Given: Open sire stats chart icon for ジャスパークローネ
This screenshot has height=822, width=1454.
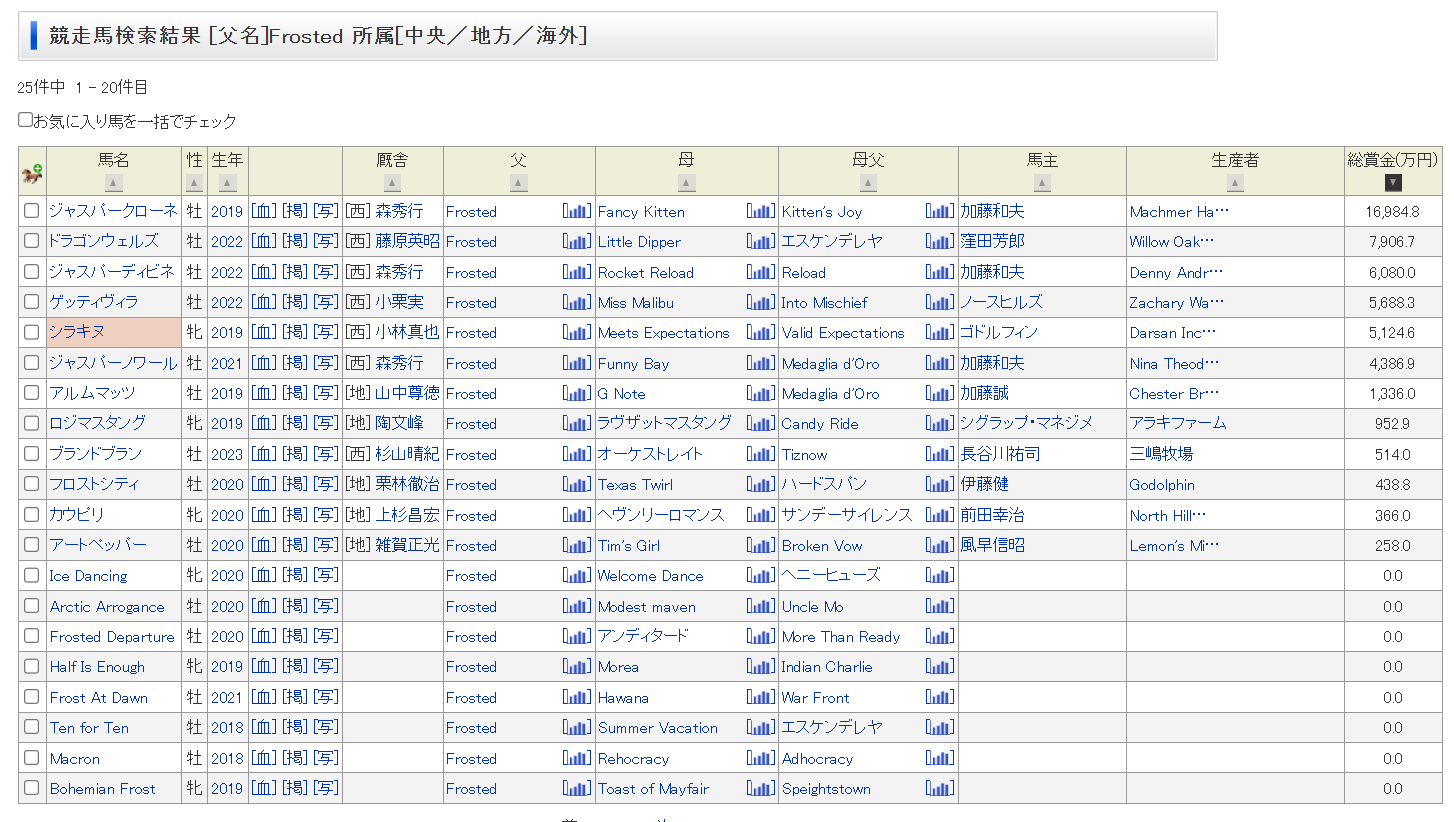Looking at the screenshot, I should pos(577,211).
